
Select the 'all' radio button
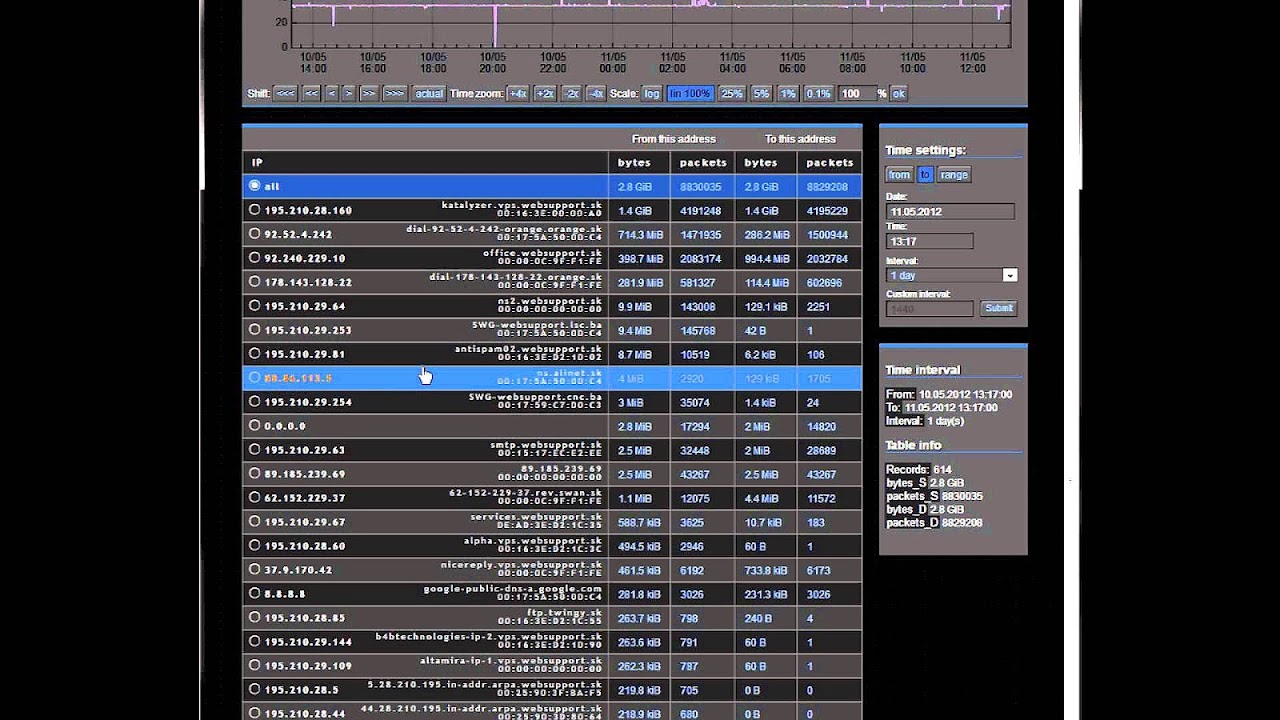(254, 186)
